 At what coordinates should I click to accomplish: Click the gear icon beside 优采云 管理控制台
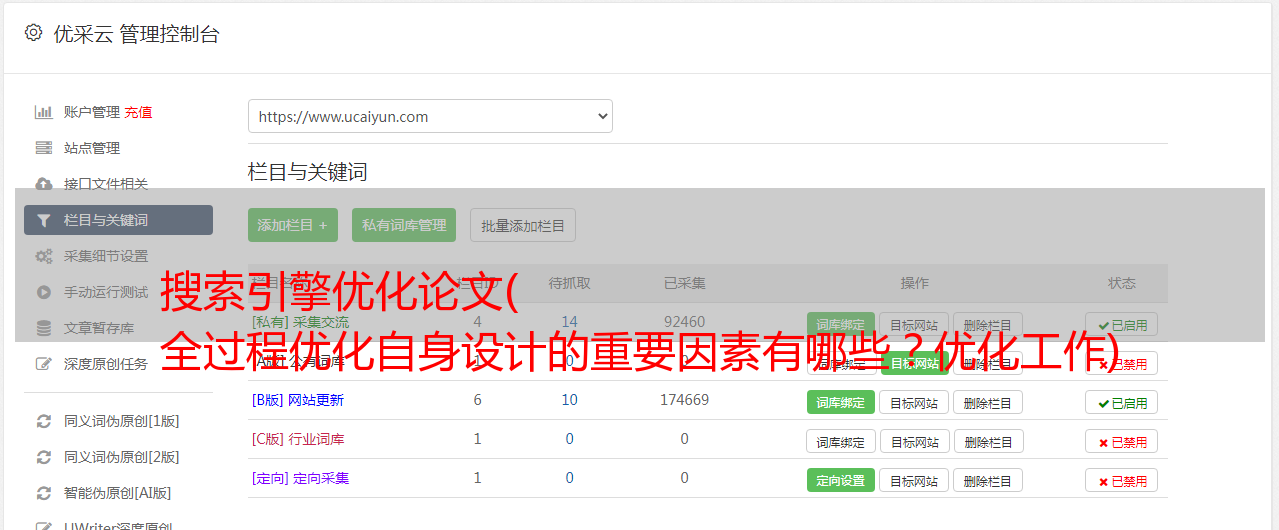[33, 33]
